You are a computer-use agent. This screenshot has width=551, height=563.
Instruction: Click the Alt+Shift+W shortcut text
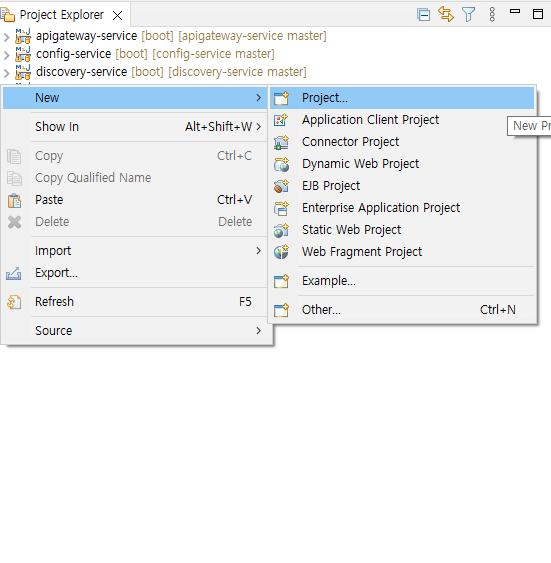click(x=218, y=127)
